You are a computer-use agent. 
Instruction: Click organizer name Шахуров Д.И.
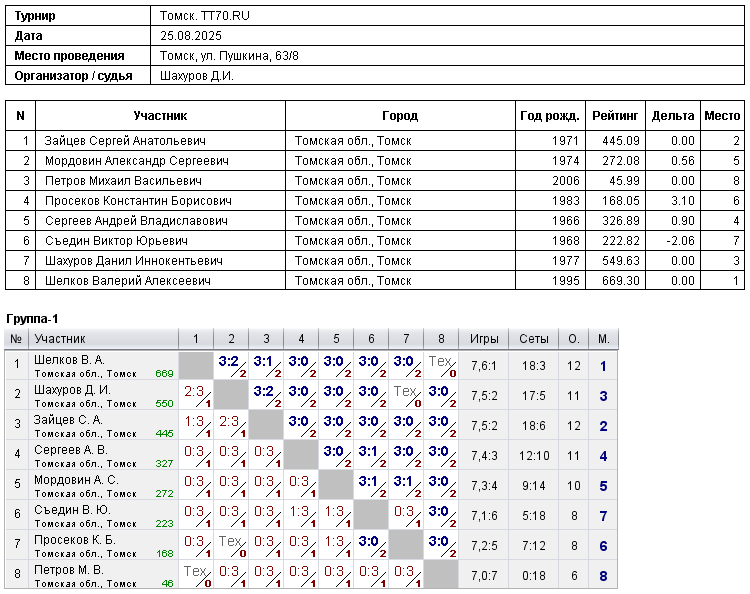197,76
